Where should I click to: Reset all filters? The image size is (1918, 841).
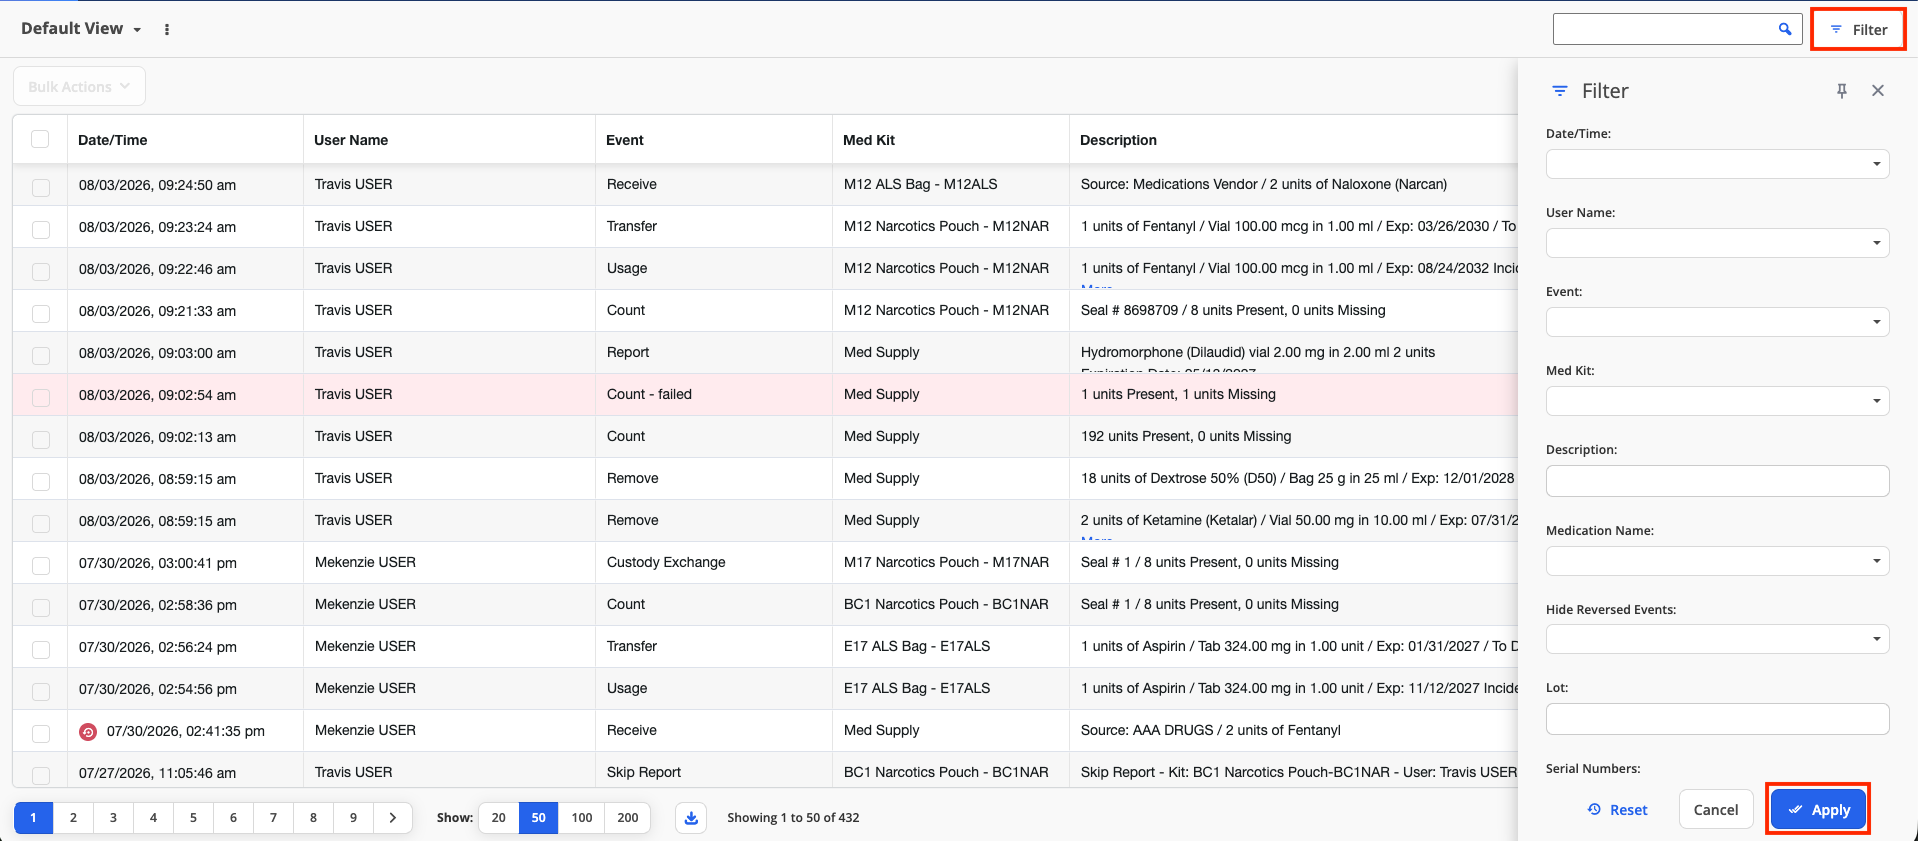click(x=1617, y=810)
